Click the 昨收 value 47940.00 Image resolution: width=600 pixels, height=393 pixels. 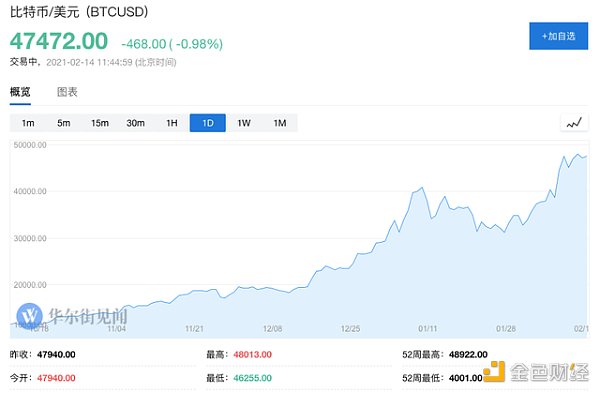pyautogui.click(x=56, y=354)
